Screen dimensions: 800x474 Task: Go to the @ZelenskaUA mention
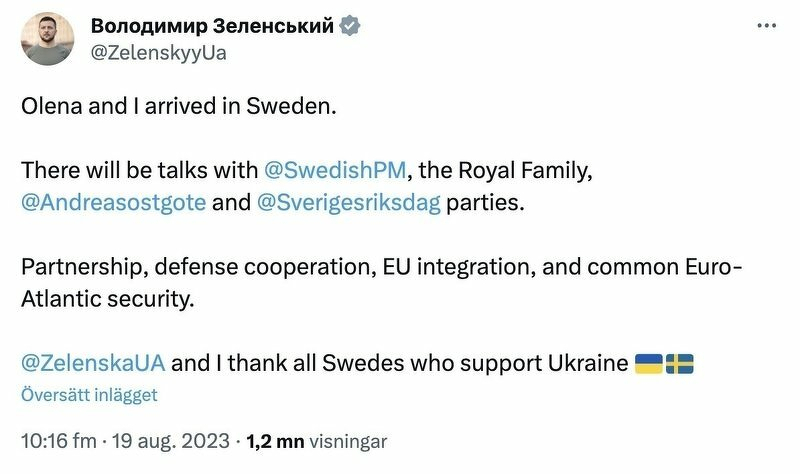pyautogui.click(x=92, y=362)
